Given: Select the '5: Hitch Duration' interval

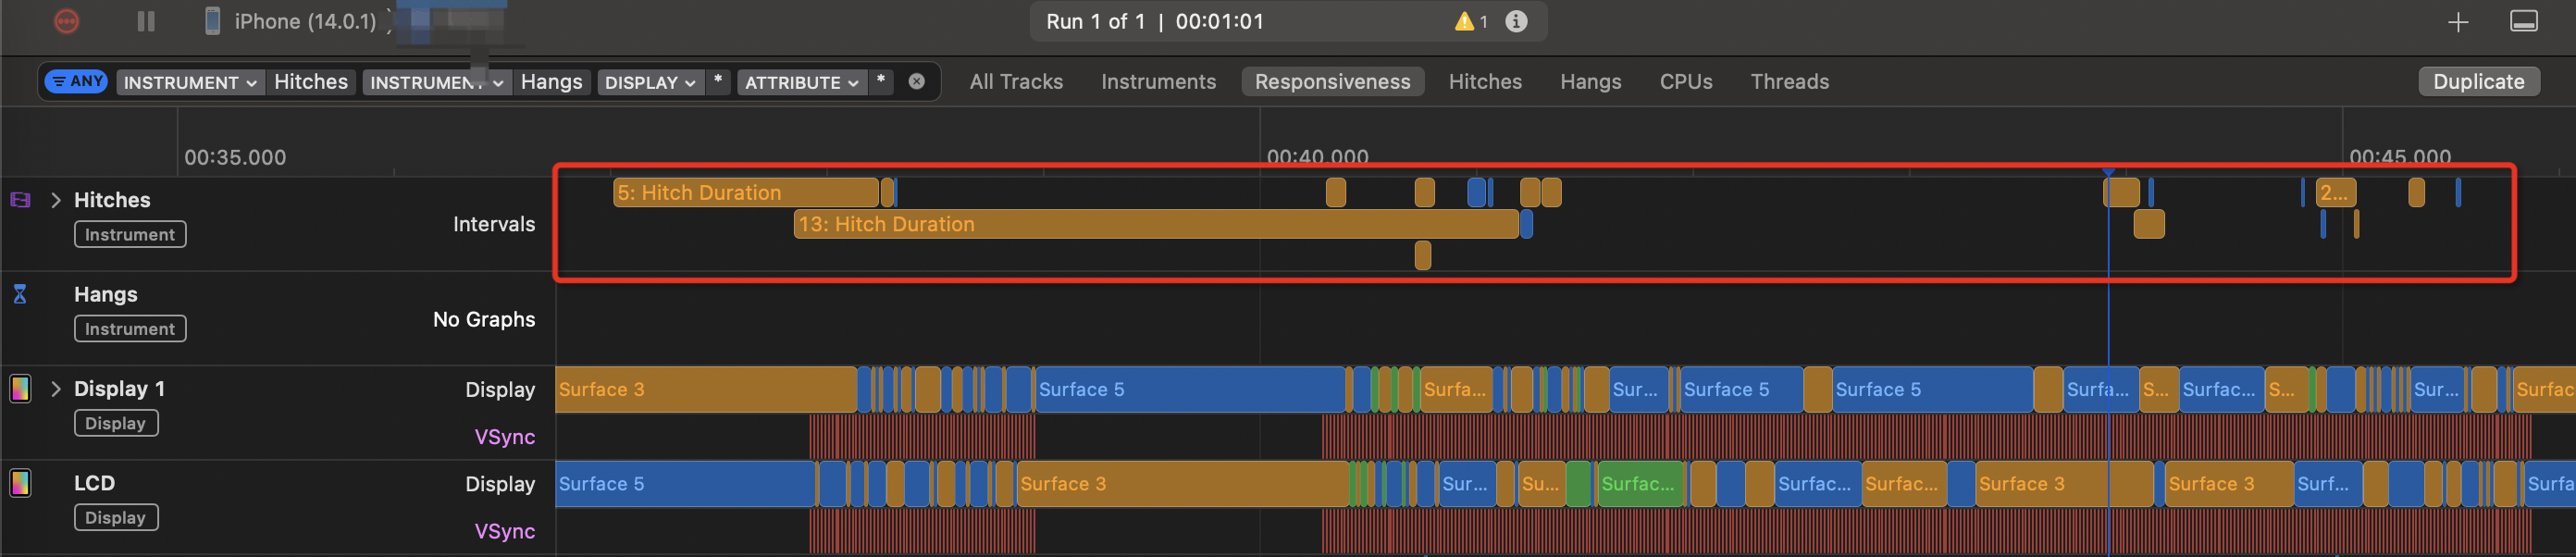Looking at the screenshot, I should point(746,192).
